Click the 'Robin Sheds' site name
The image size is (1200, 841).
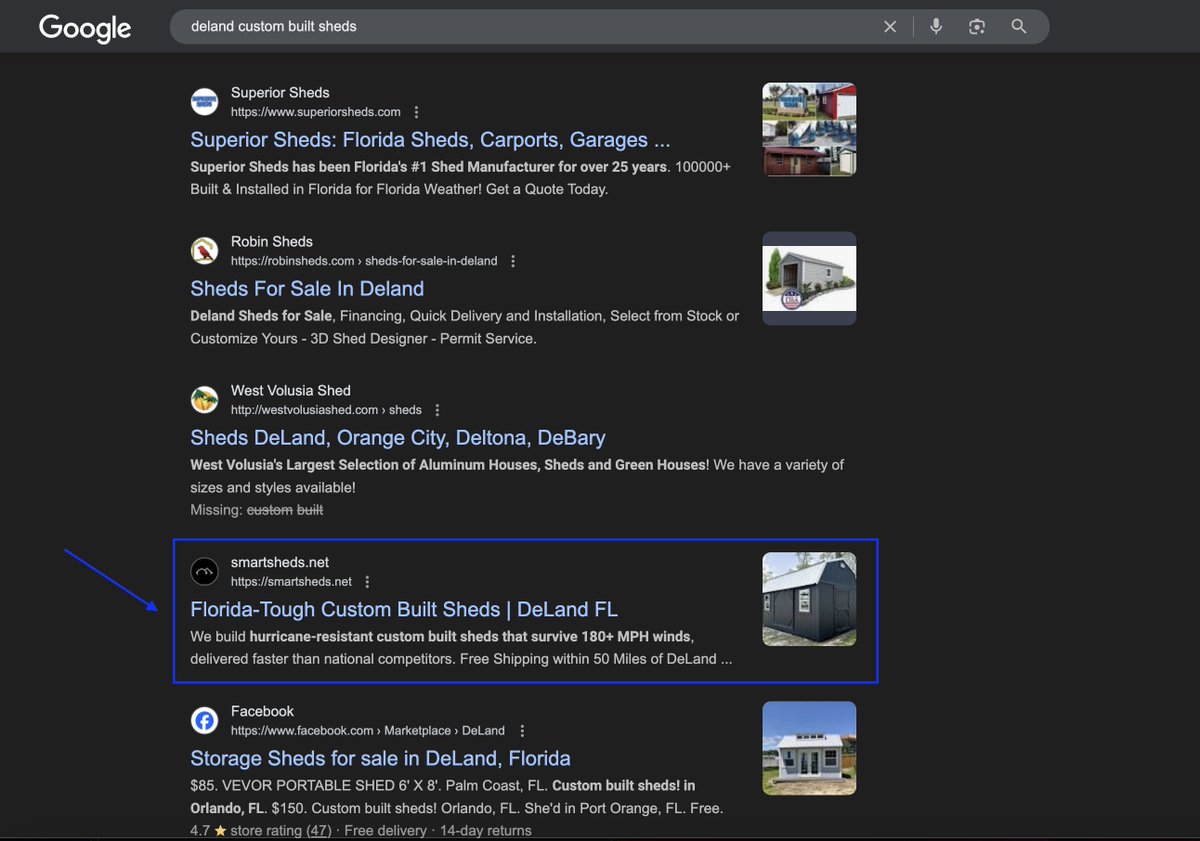[x=272, y=241]
